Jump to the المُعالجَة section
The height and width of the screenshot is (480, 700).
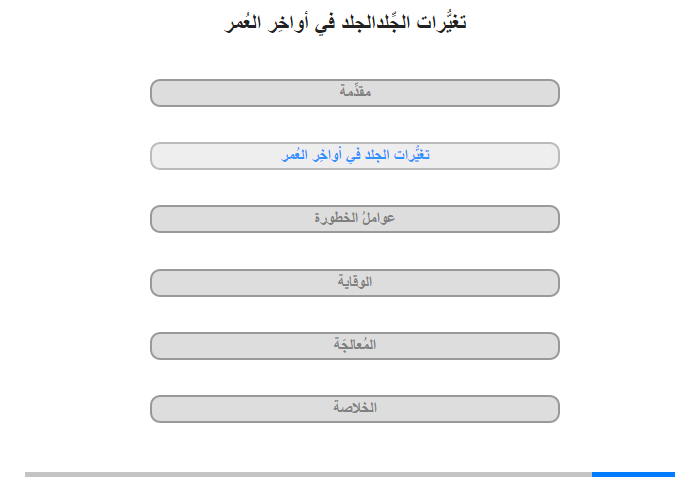pyautogui.click(x=354, y=346)
